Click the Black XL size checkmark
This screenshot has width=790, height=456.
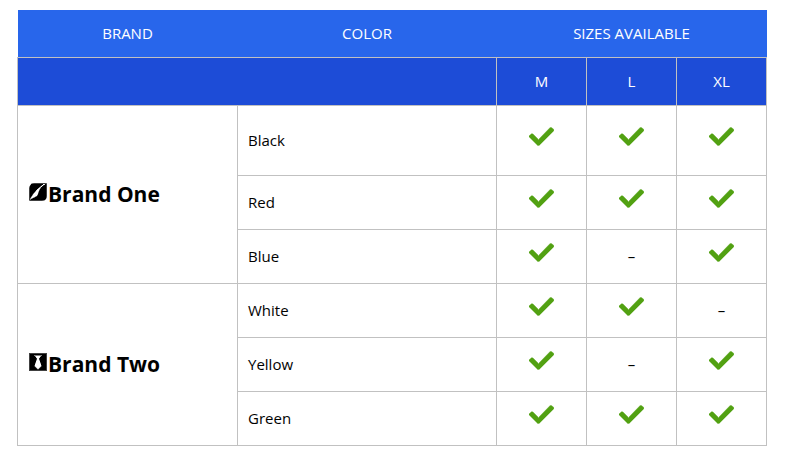point(721,137)
